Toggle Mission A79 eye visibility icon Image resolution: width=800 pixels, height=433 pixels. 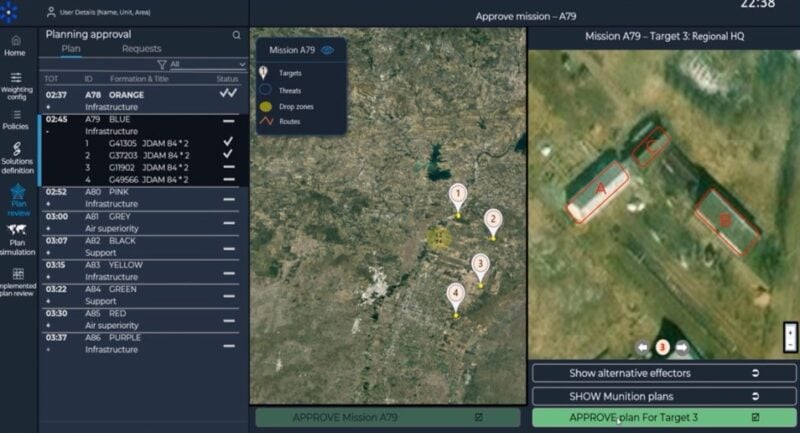coord(327,49)
